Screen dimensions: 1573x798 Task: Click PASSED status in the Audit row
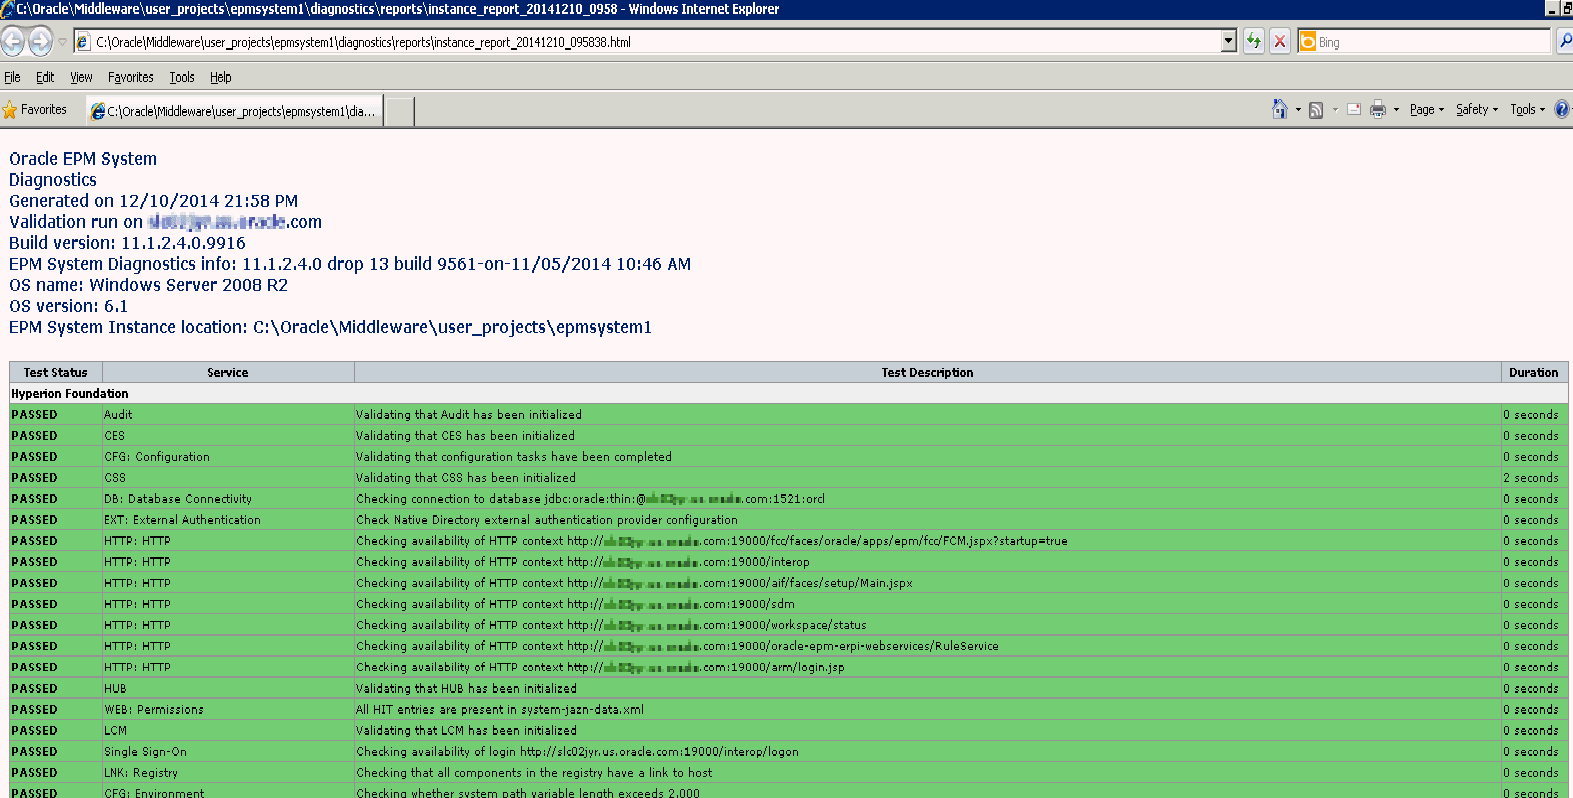[34, 414]
